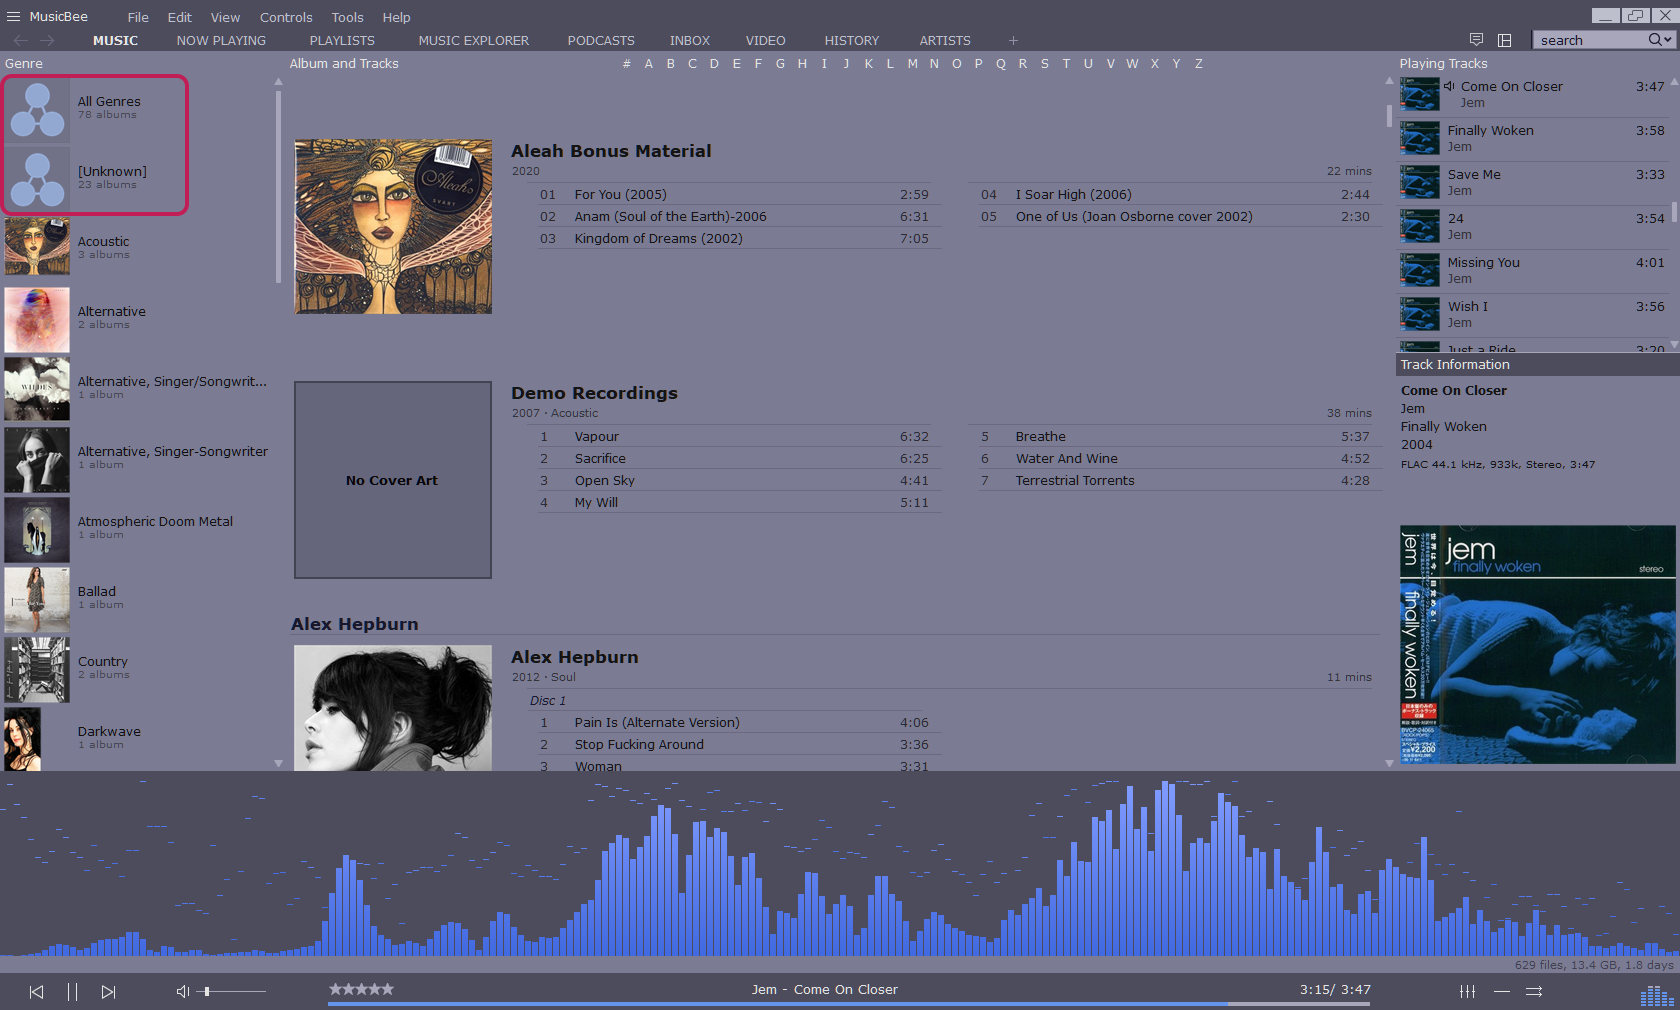The height and width of the screenshot is (1010, 1680).
Task: Select the Acoustic genre thumbnail
Action: point(37,247)
